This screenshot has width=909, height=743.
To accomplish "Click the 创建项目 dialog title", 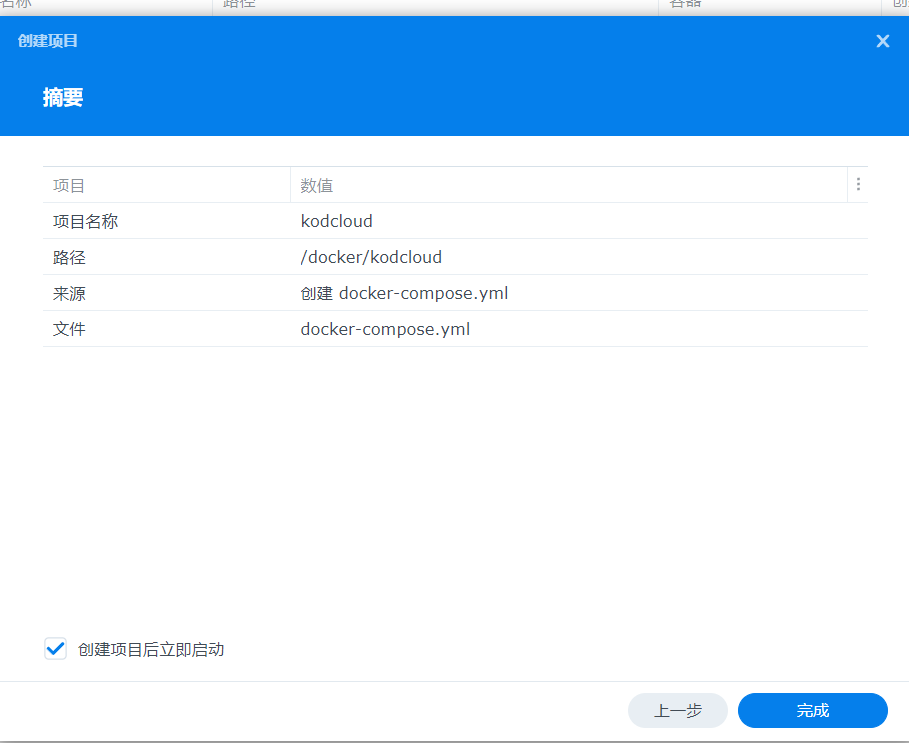I will (x=48, y=41).
